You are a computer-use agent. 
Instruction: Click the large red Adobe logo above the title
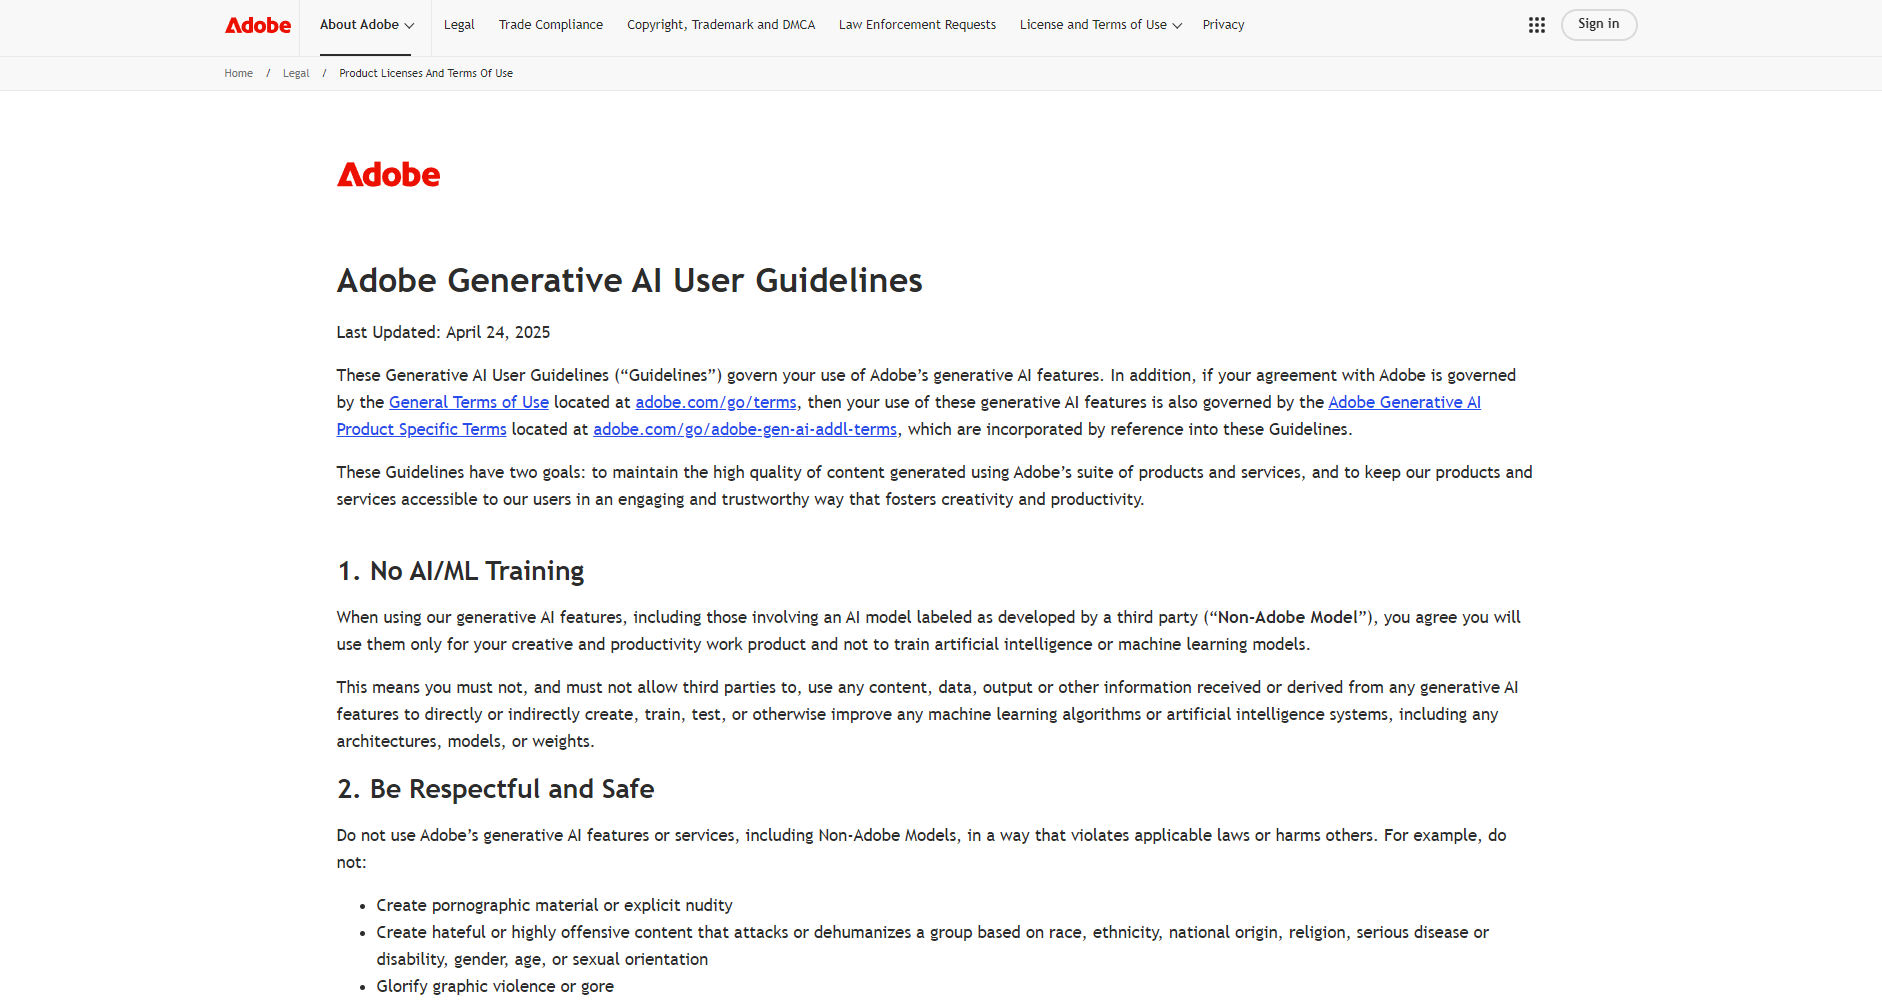coord(389,175)
